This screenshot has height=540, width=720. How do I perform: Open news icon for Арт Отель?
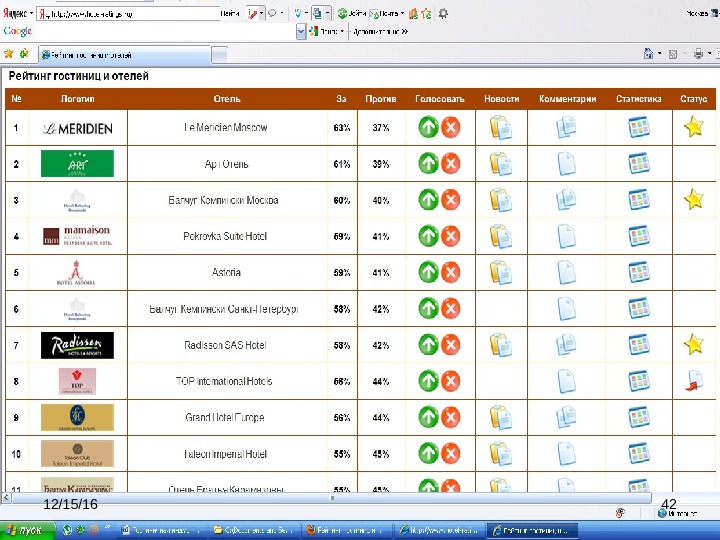coord(501,163)
